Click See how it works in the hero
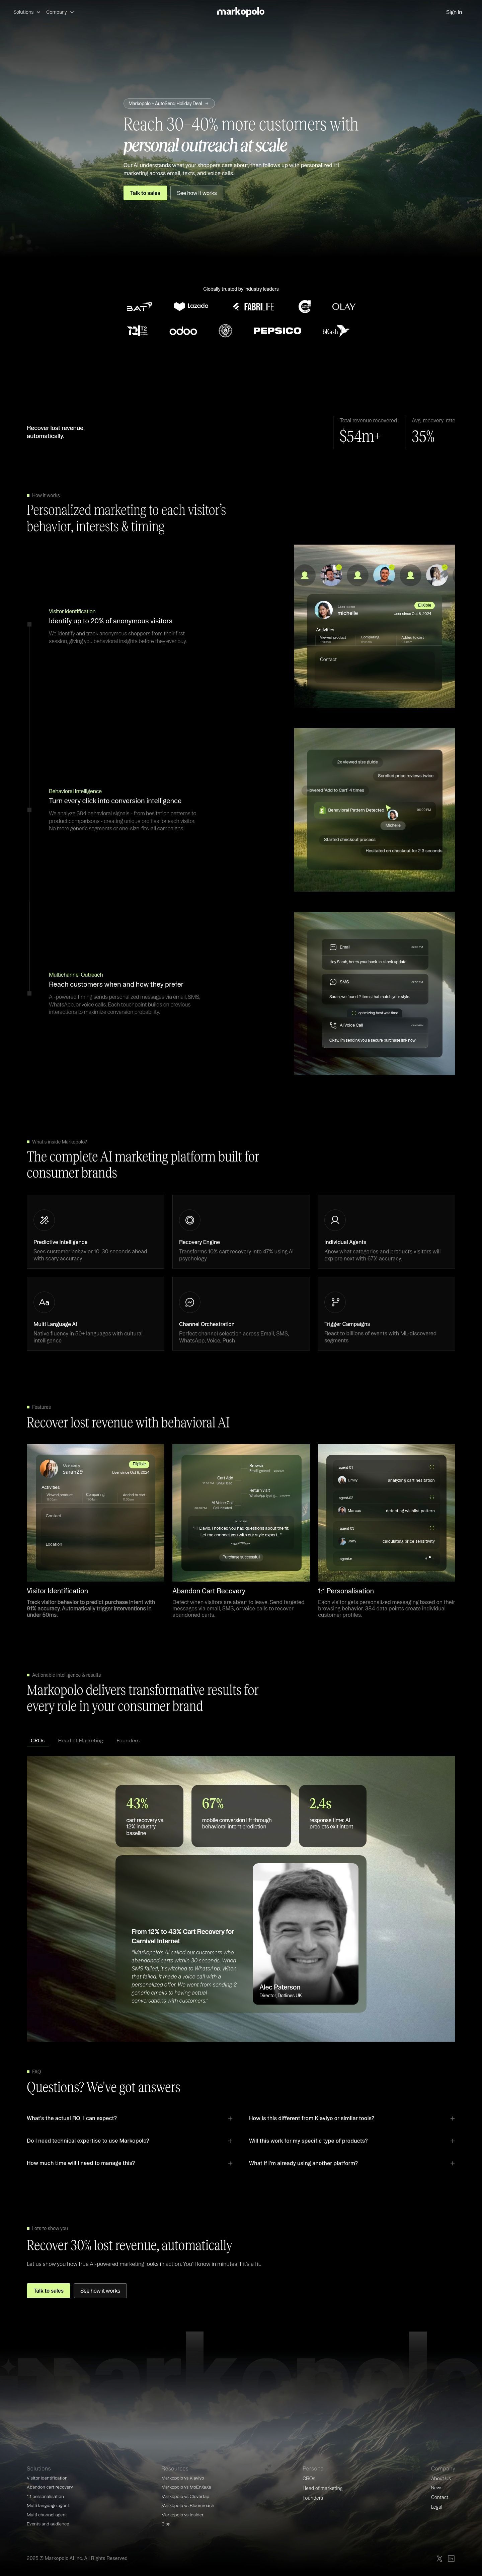The width and height of the screenshot is (482, 2576). pos(197,193)
